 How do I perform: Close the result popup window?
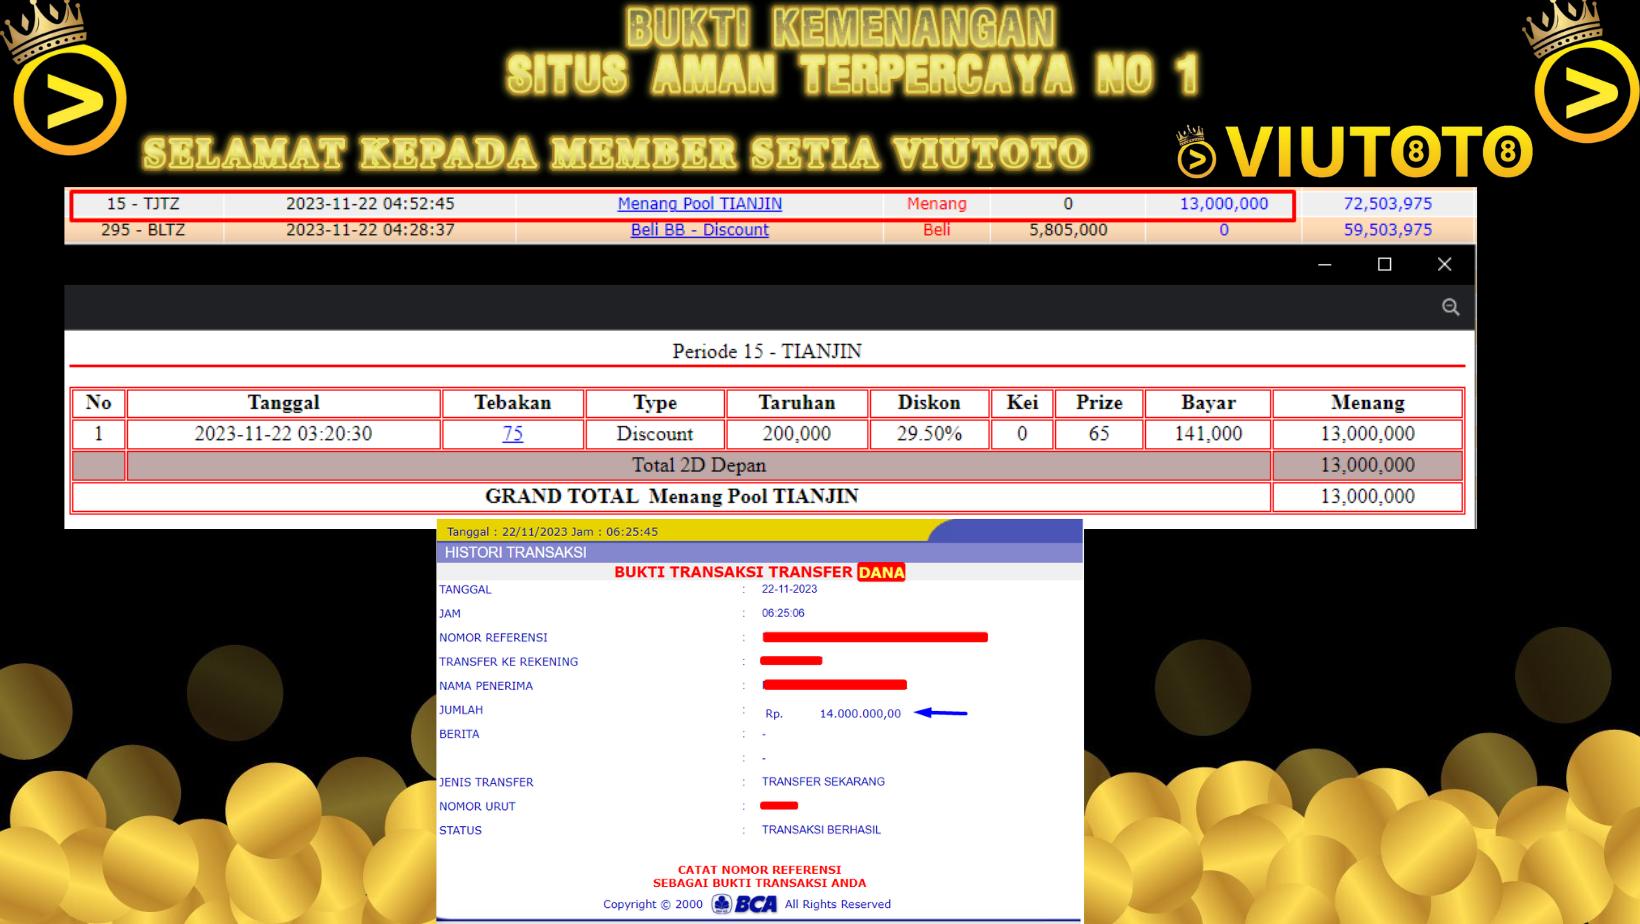click(1444, 264)
